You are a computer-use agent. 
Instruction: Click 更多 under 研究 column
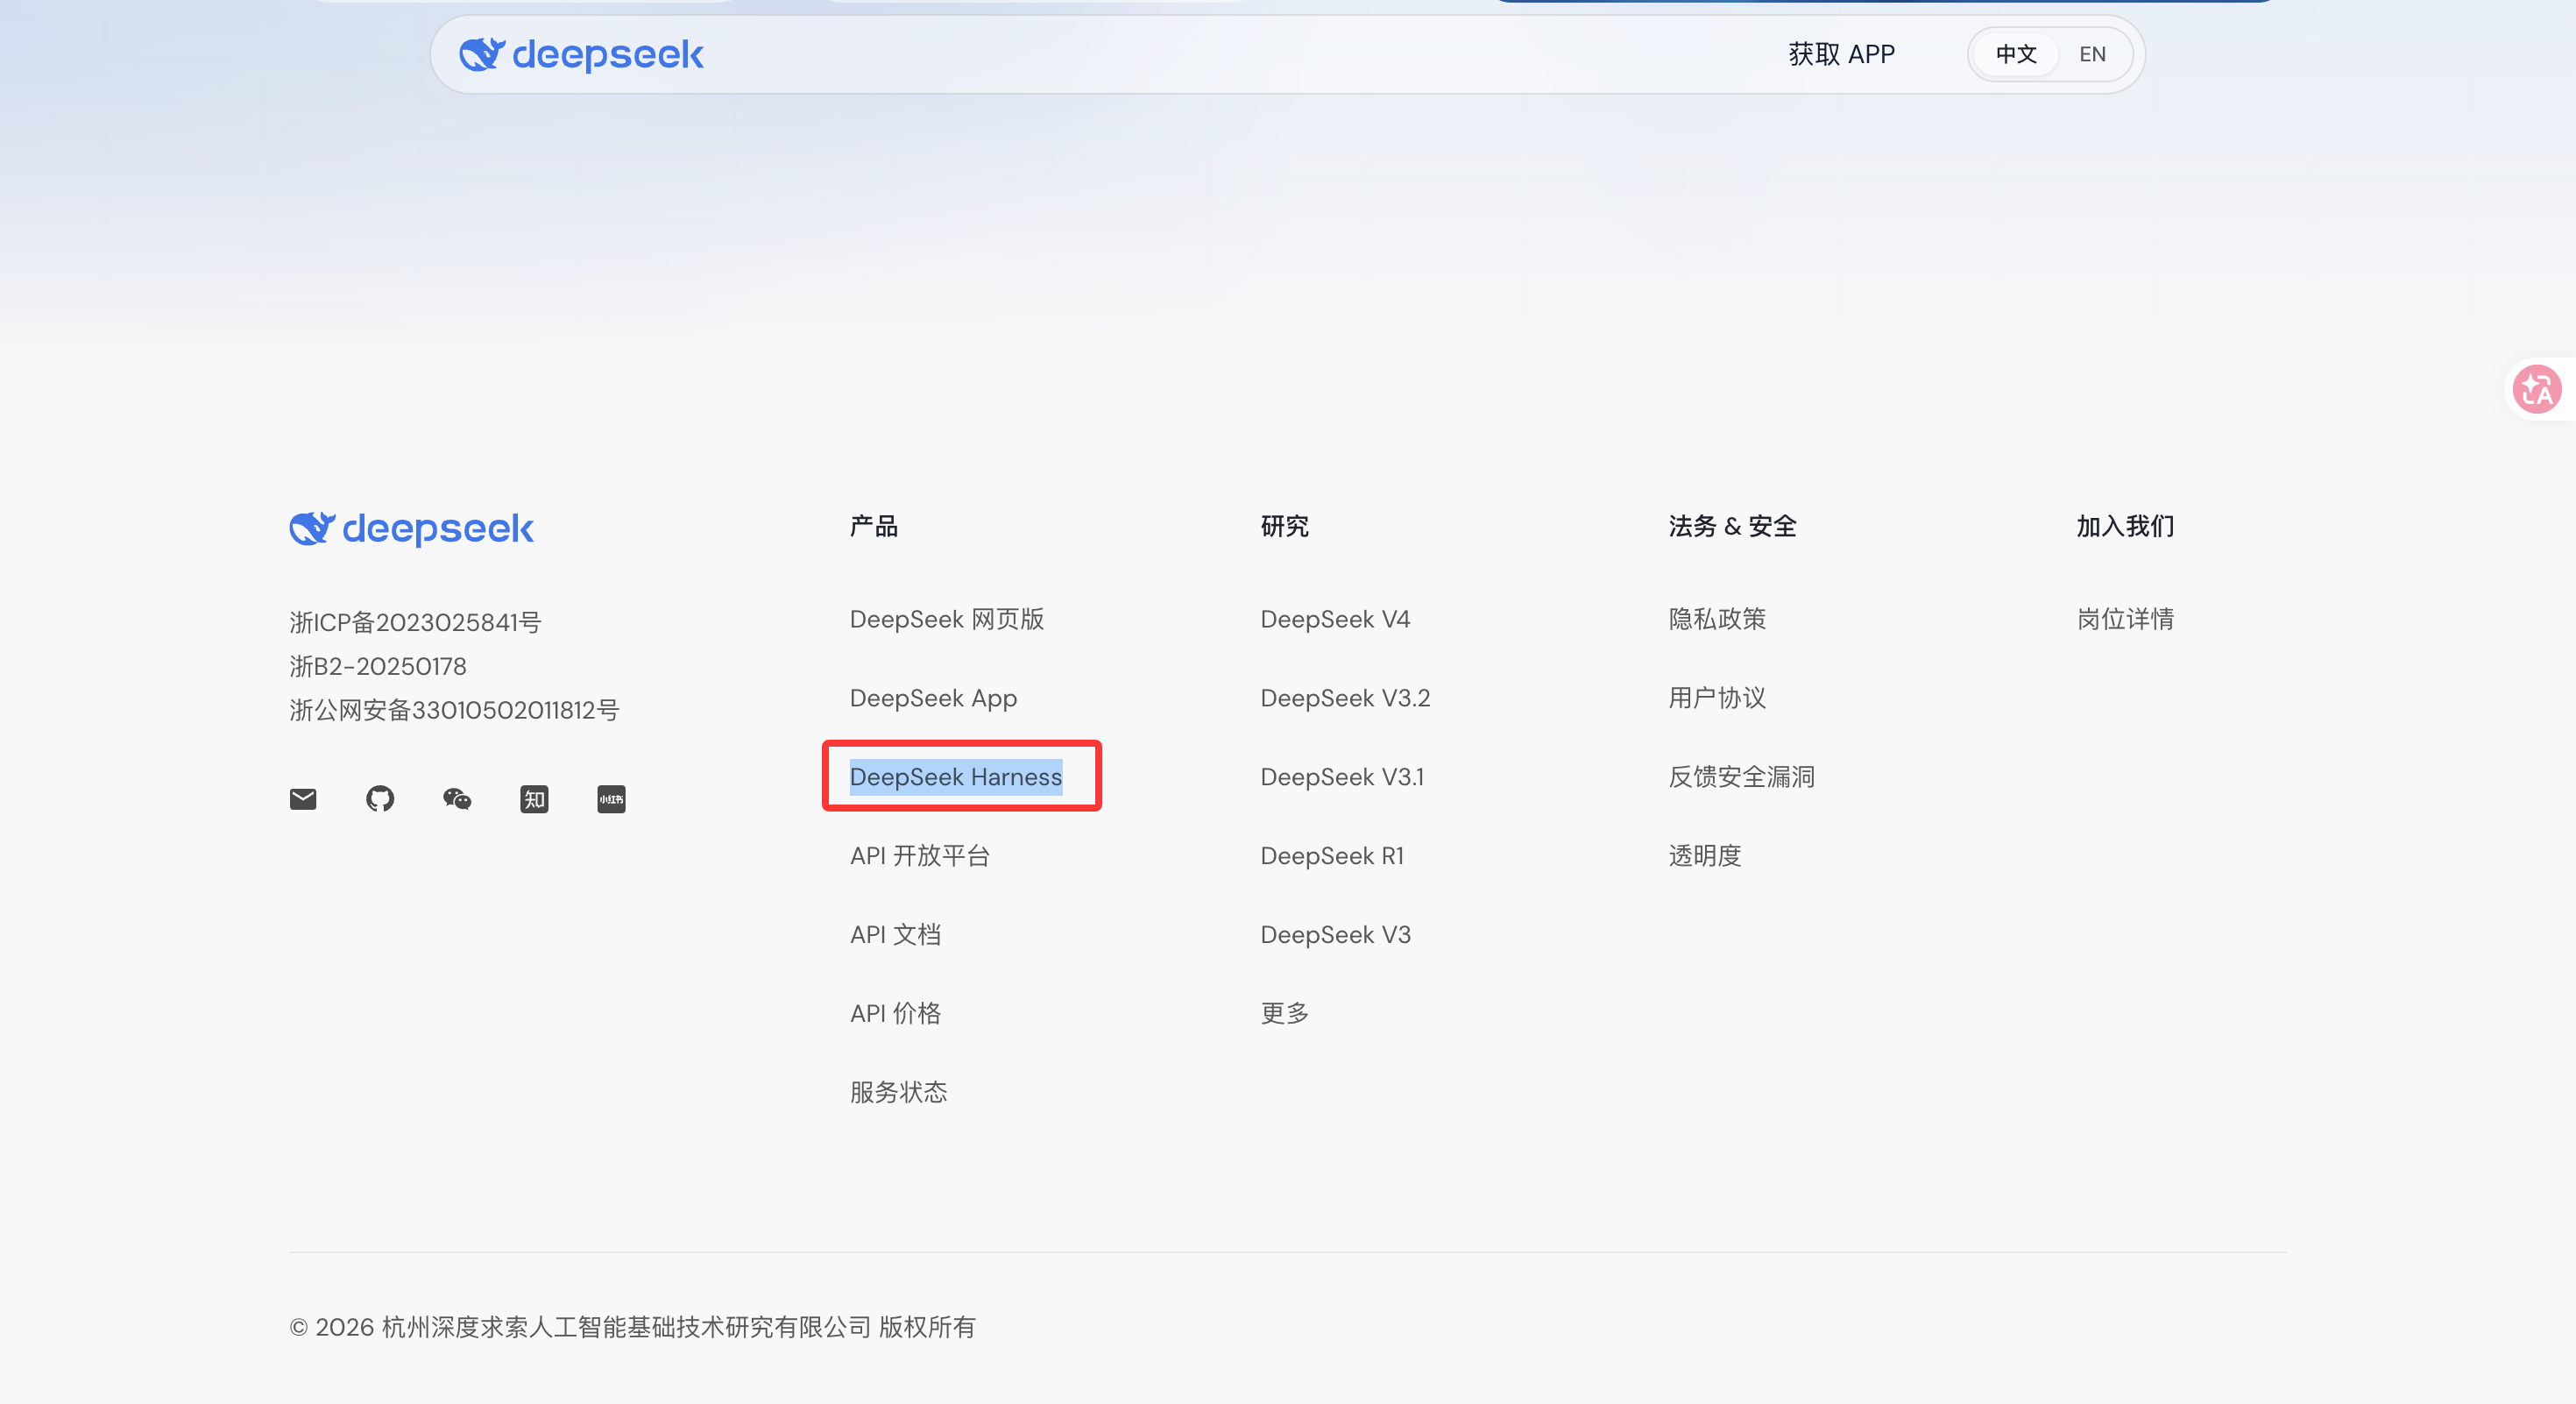(1285, 1013)
